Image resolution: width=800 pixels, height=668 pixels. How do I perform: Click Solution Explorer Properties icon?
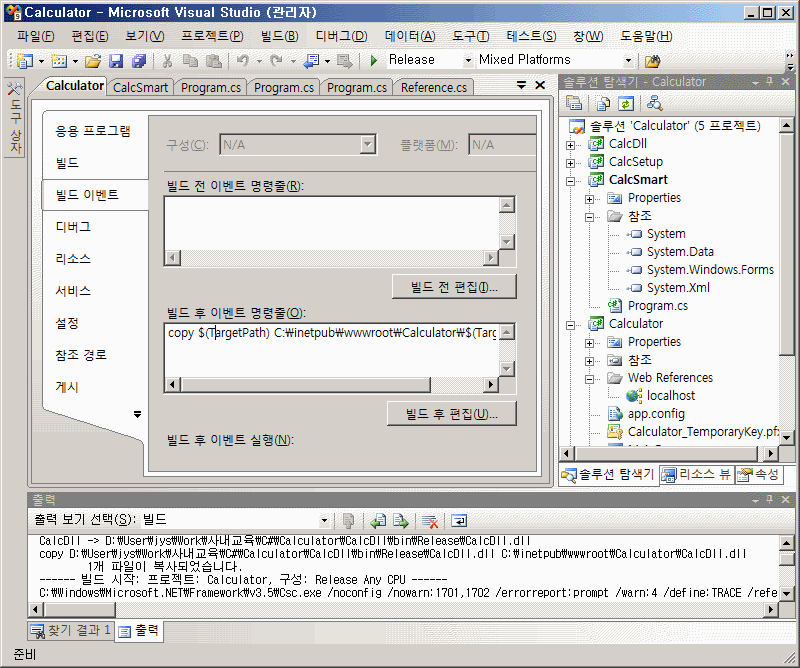pyautogui.click(x=574, y=104)
